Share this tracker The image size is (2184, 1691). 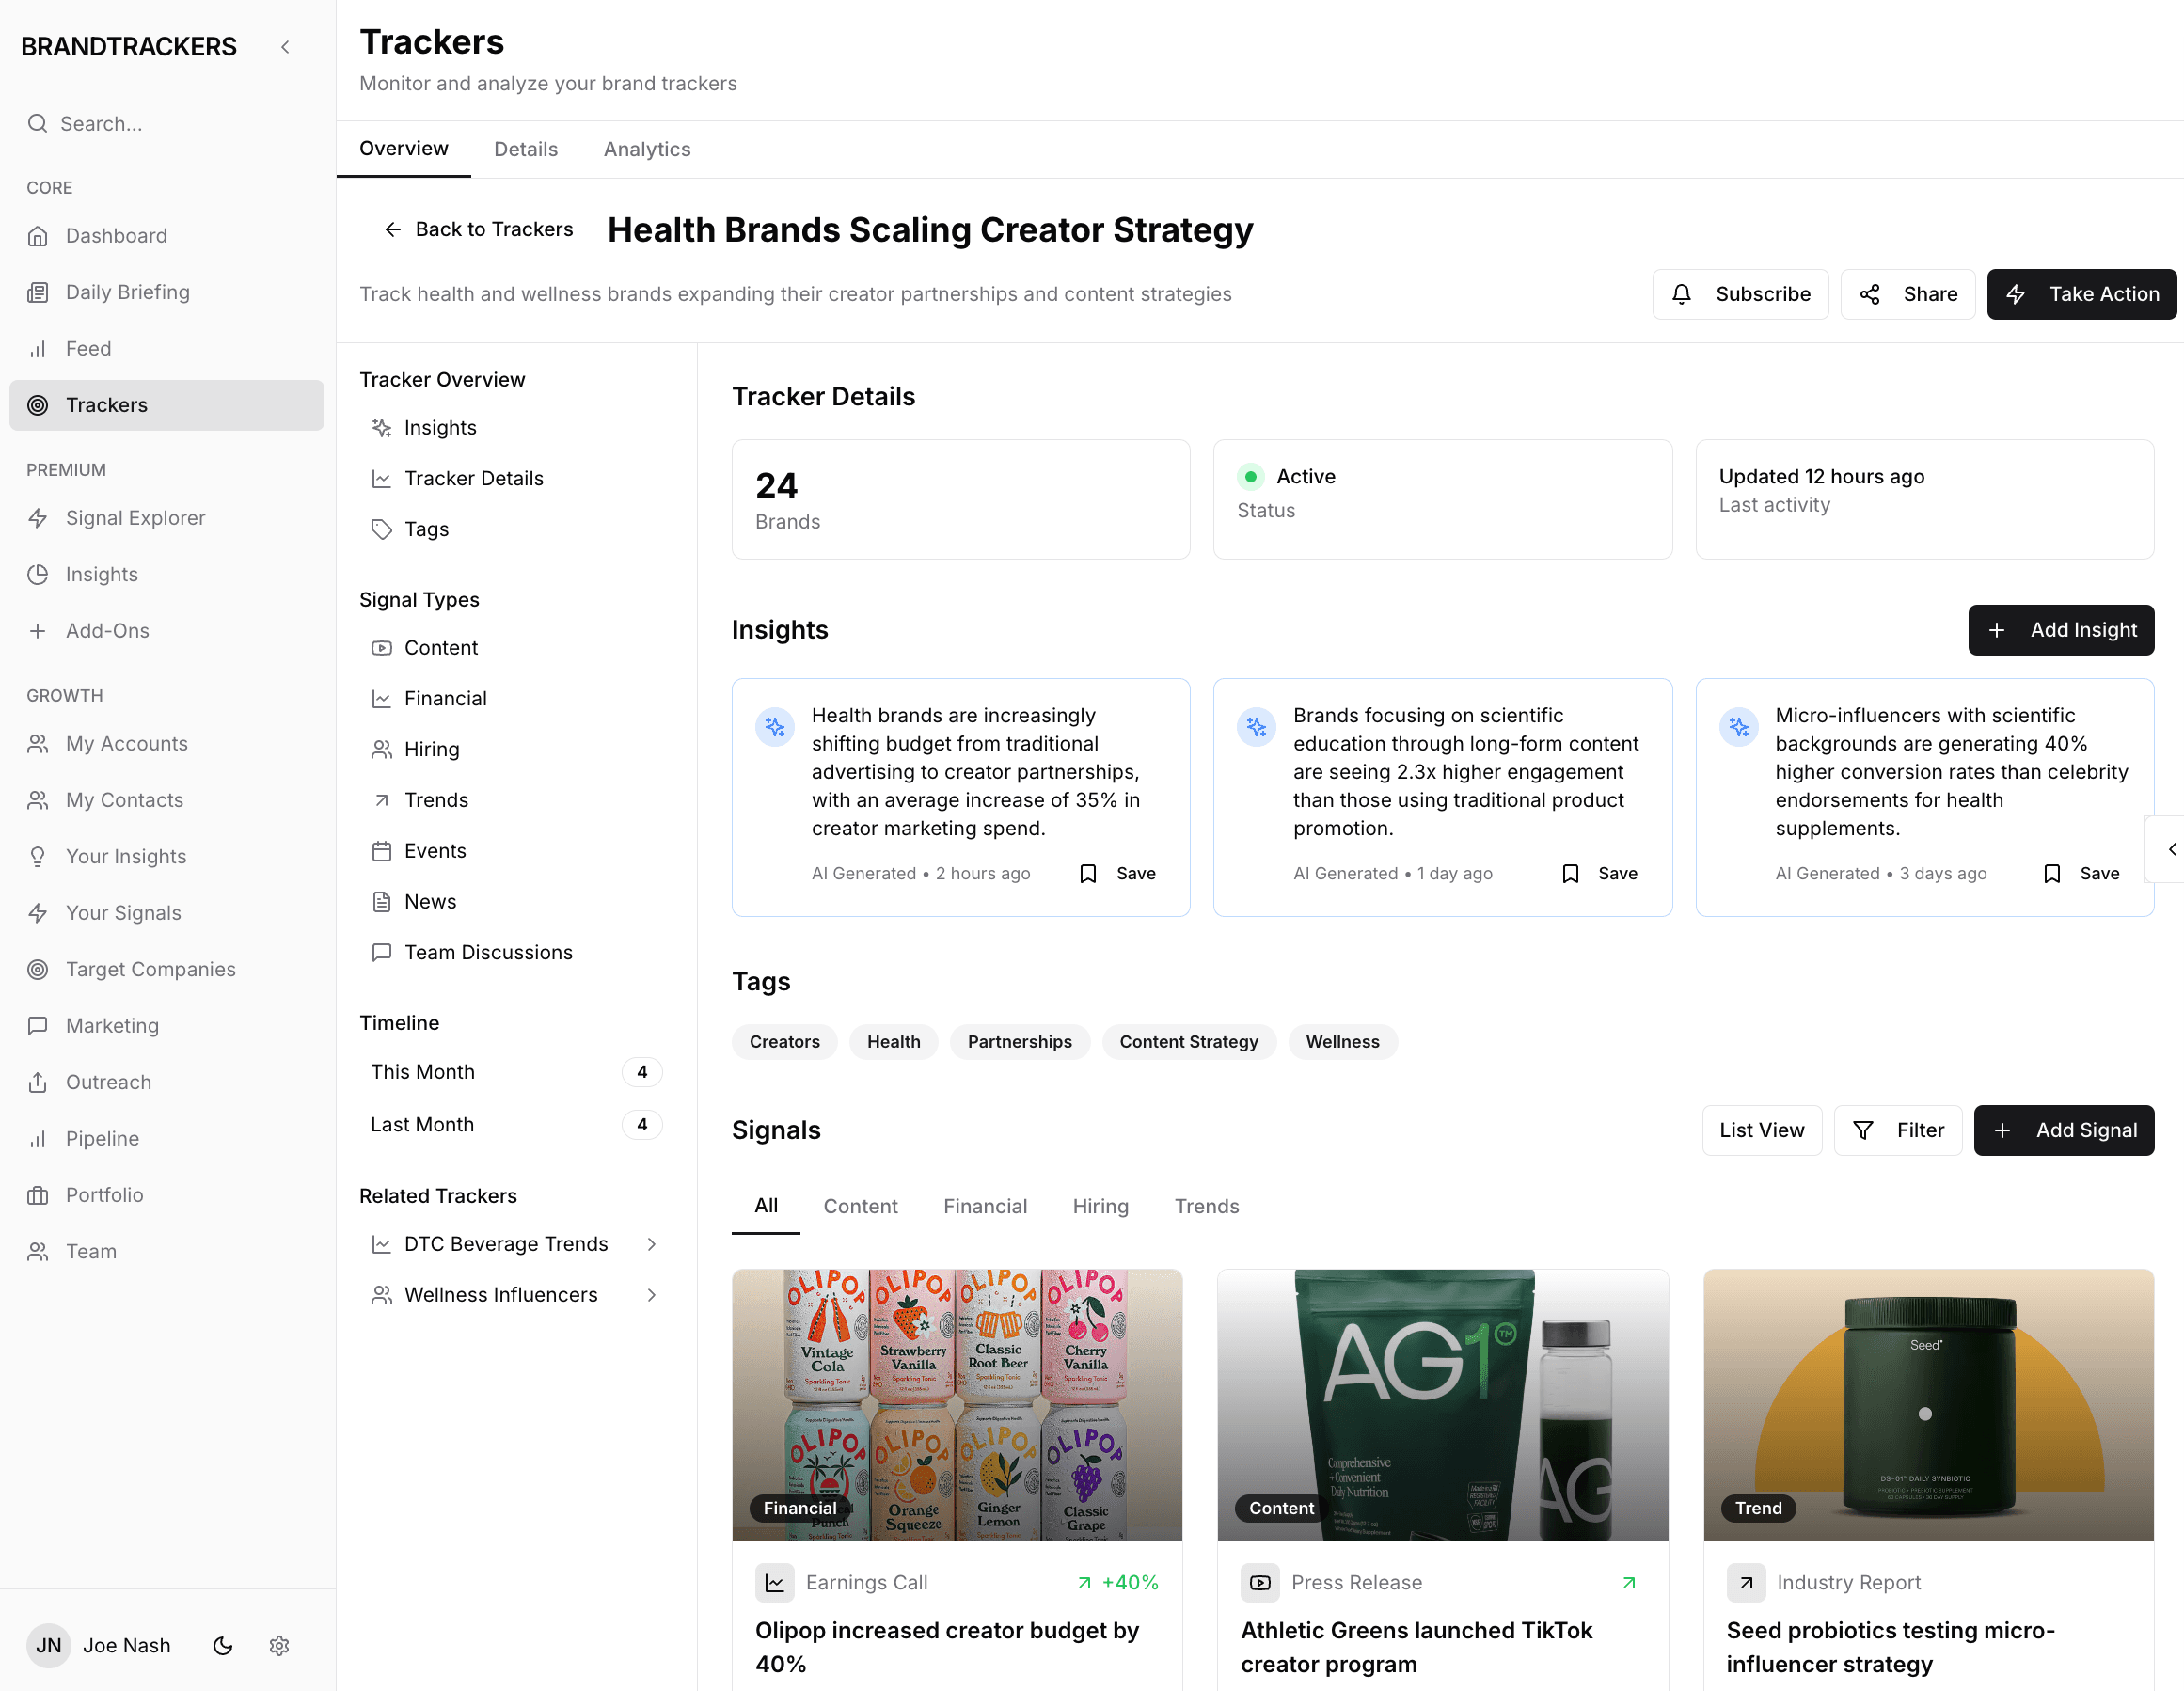[x=1908, y=294]
